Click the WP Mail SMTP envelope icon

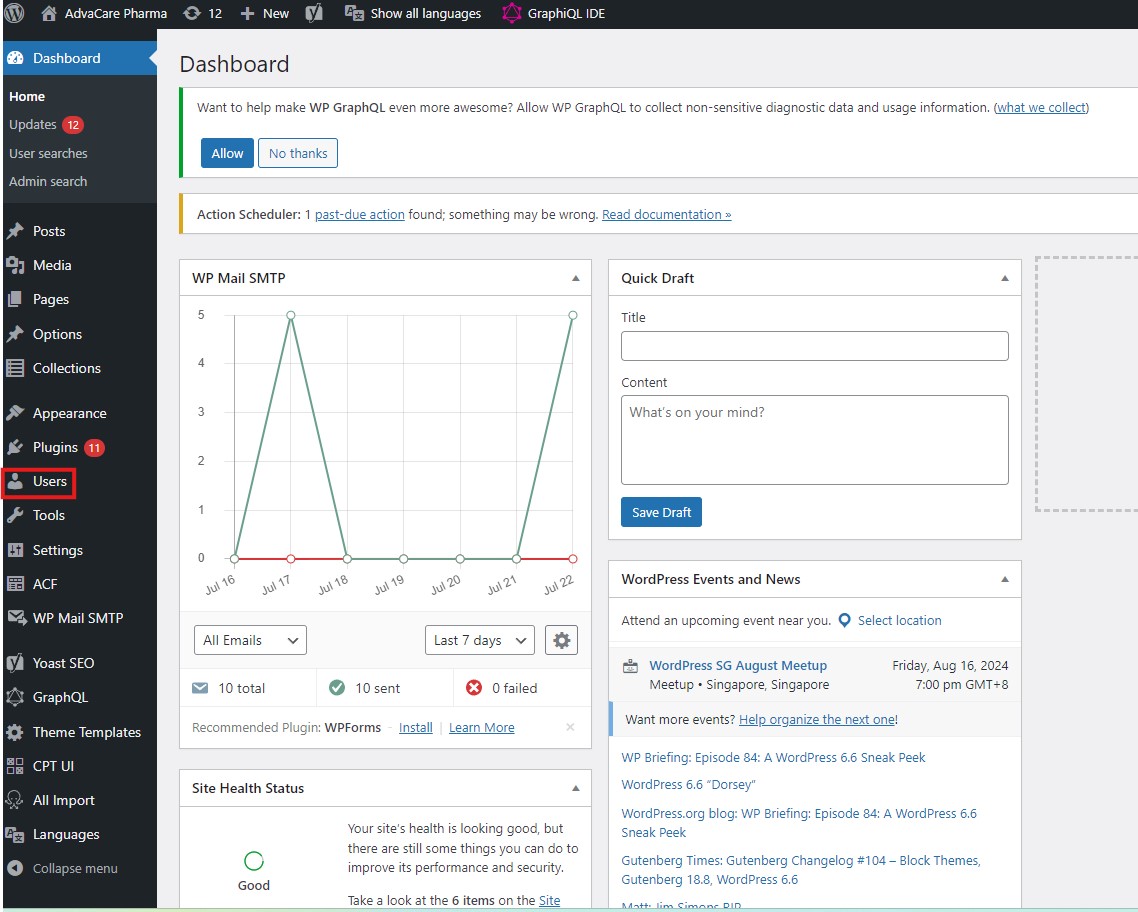pyautogui.click(x=17, y=617)
